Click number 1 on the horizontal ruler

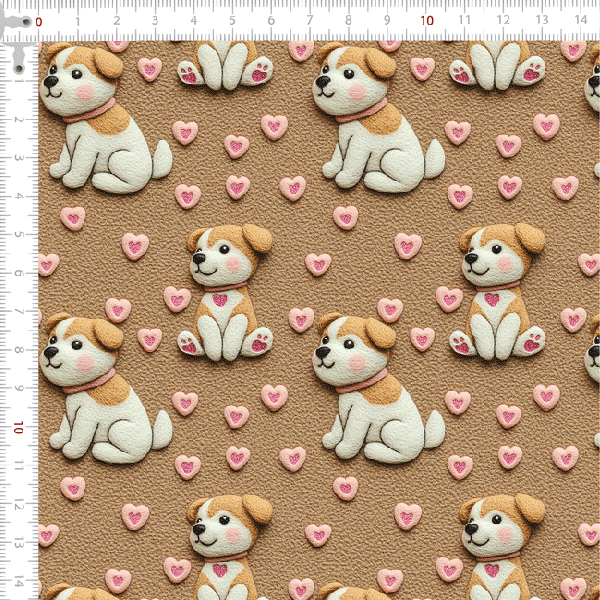78,21
